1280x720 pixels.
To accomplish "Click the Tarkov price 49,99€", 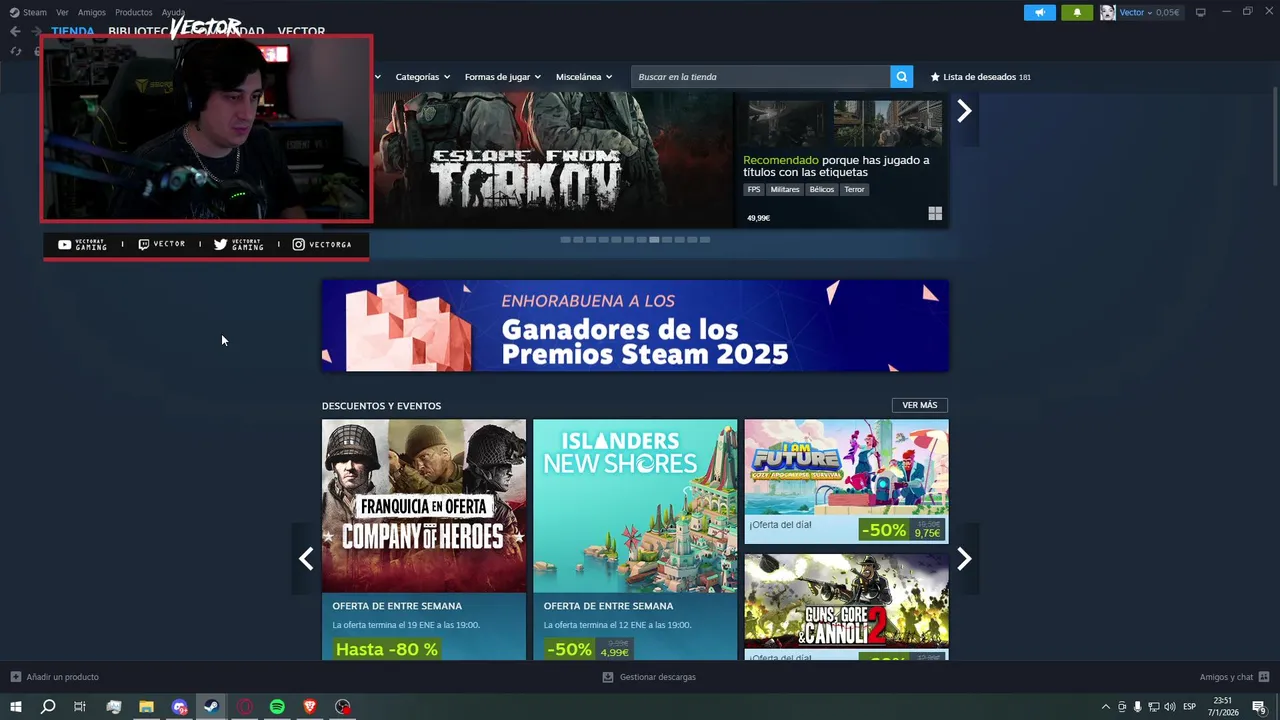I will tap(758, 218).
